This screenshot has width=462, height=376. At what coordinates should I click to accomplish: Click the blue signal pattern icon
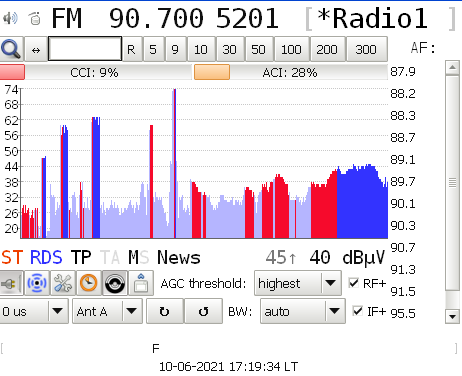point(37,283)
